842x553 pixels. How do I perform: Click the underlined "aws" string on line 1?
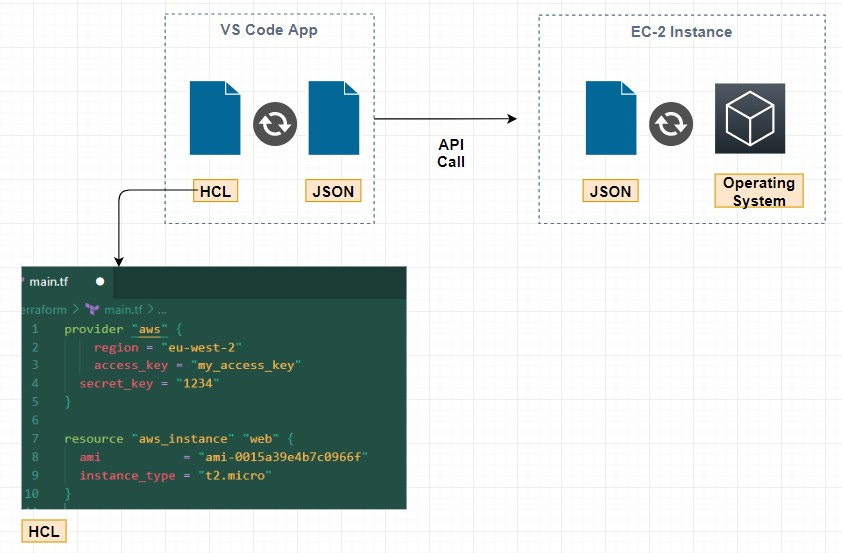pyautogui.click(x=150, y=329)
